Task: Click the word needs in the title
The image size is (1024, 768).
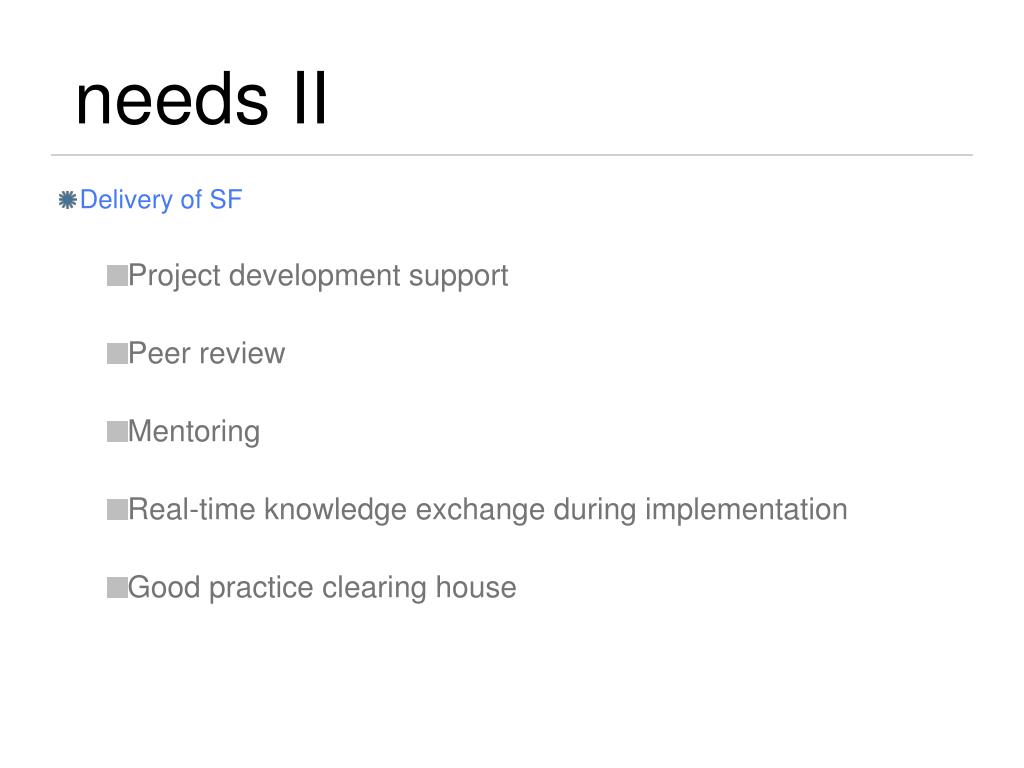Action: (x=172, y=99)
